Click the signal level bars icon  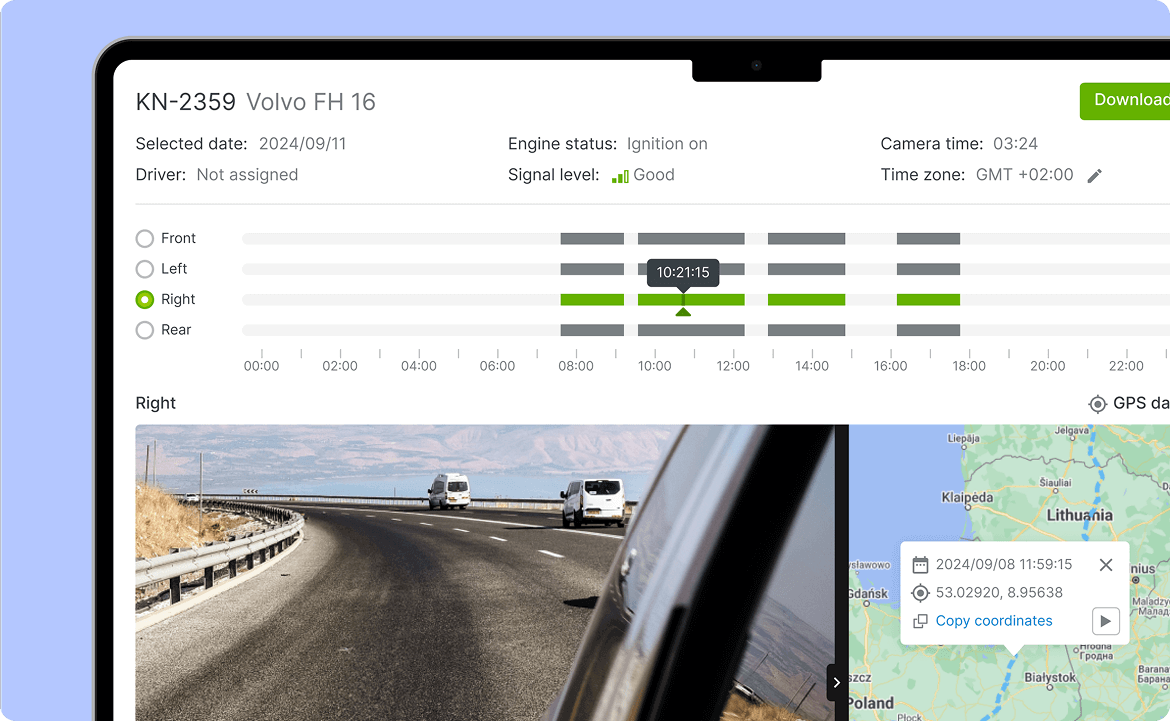tap(620, 176)
